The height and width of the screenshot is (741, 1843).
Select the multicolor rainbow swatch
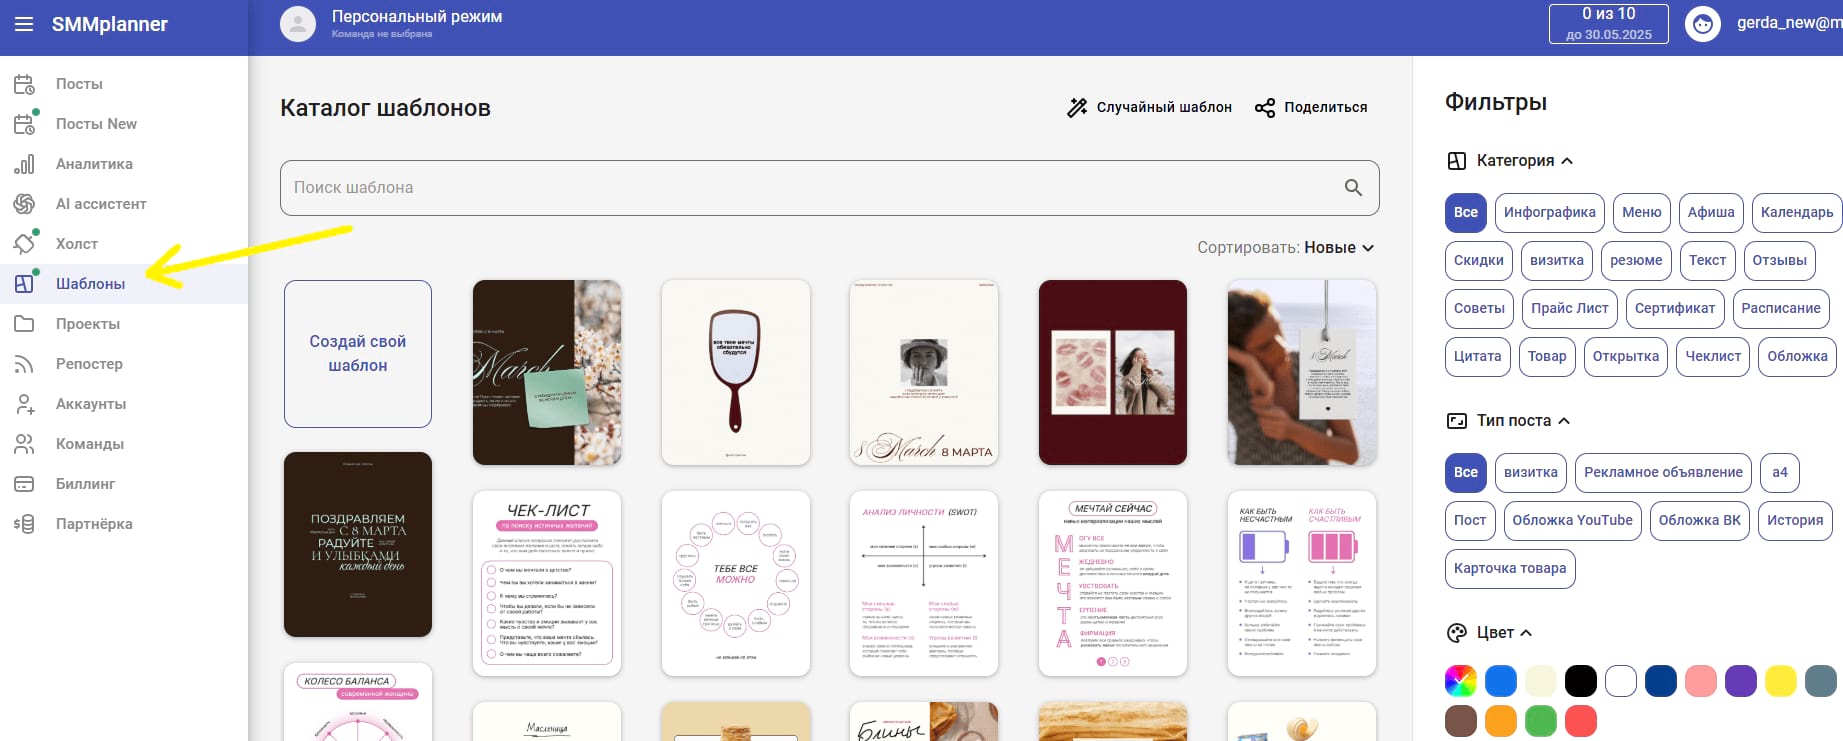[x=1461, y=681]
